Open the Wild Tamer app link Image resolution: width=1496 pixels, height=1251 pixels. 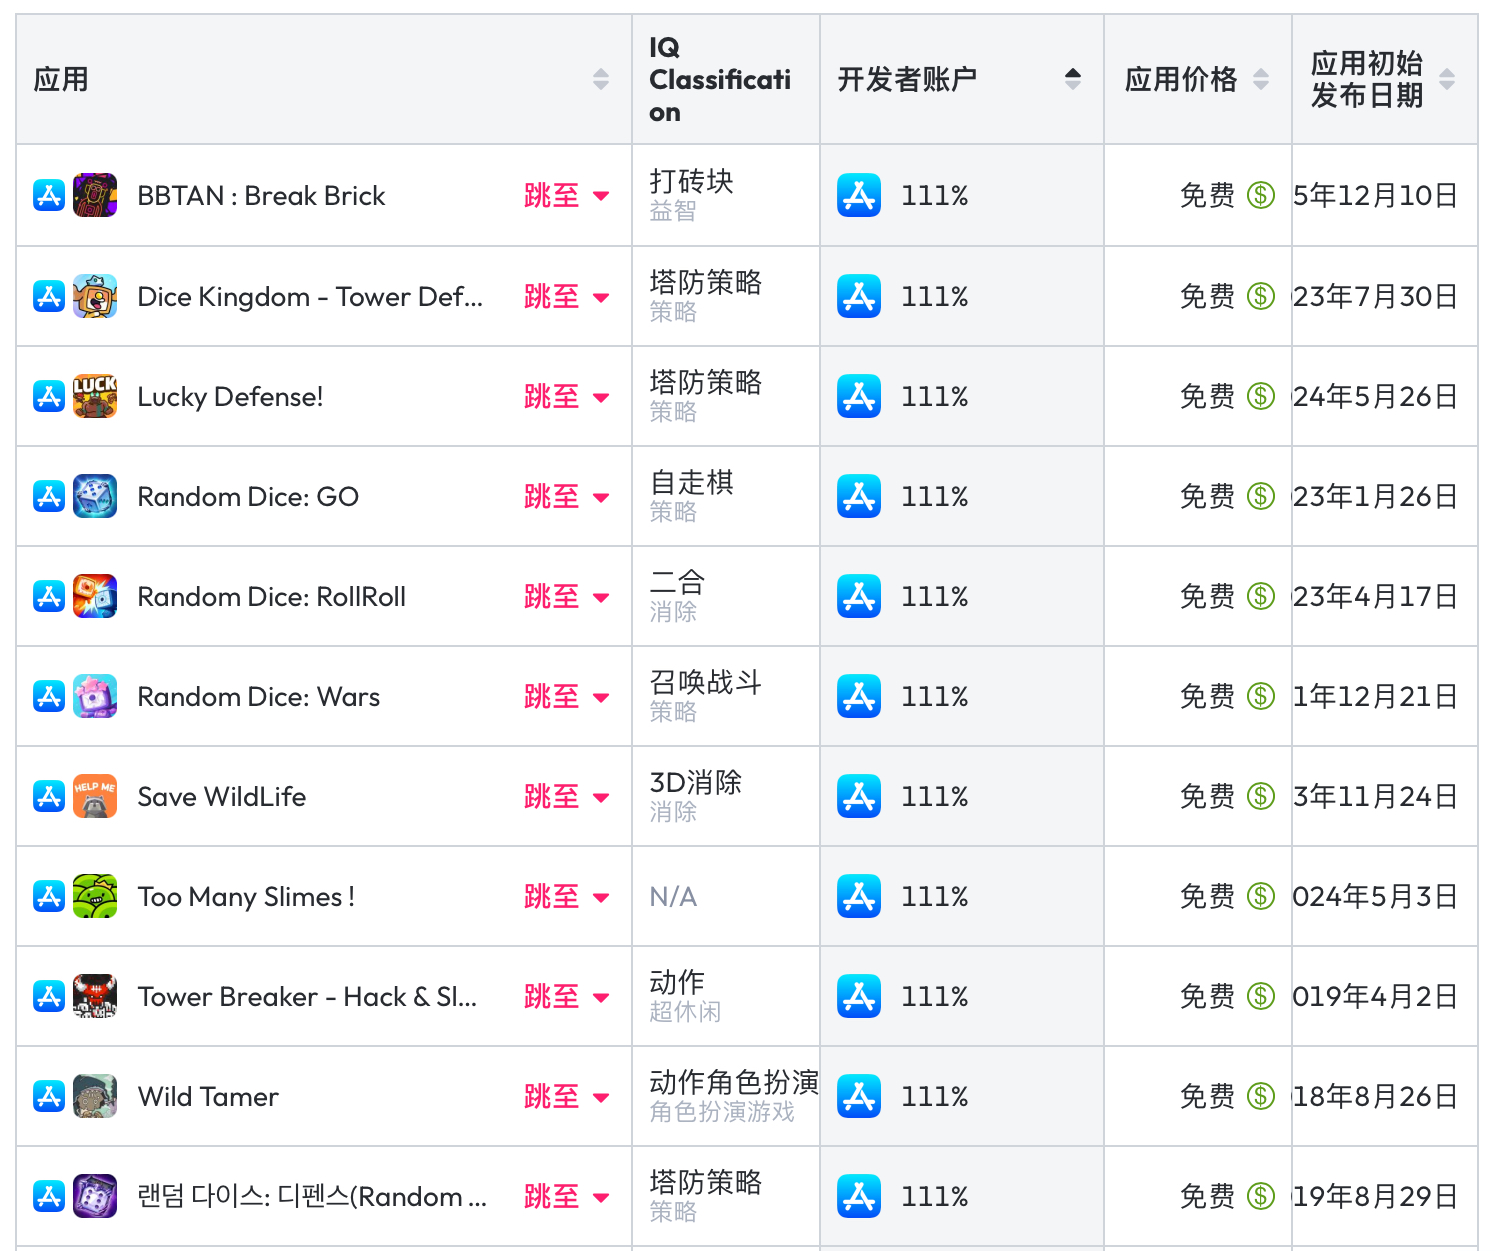click(x=208, y=1097)
